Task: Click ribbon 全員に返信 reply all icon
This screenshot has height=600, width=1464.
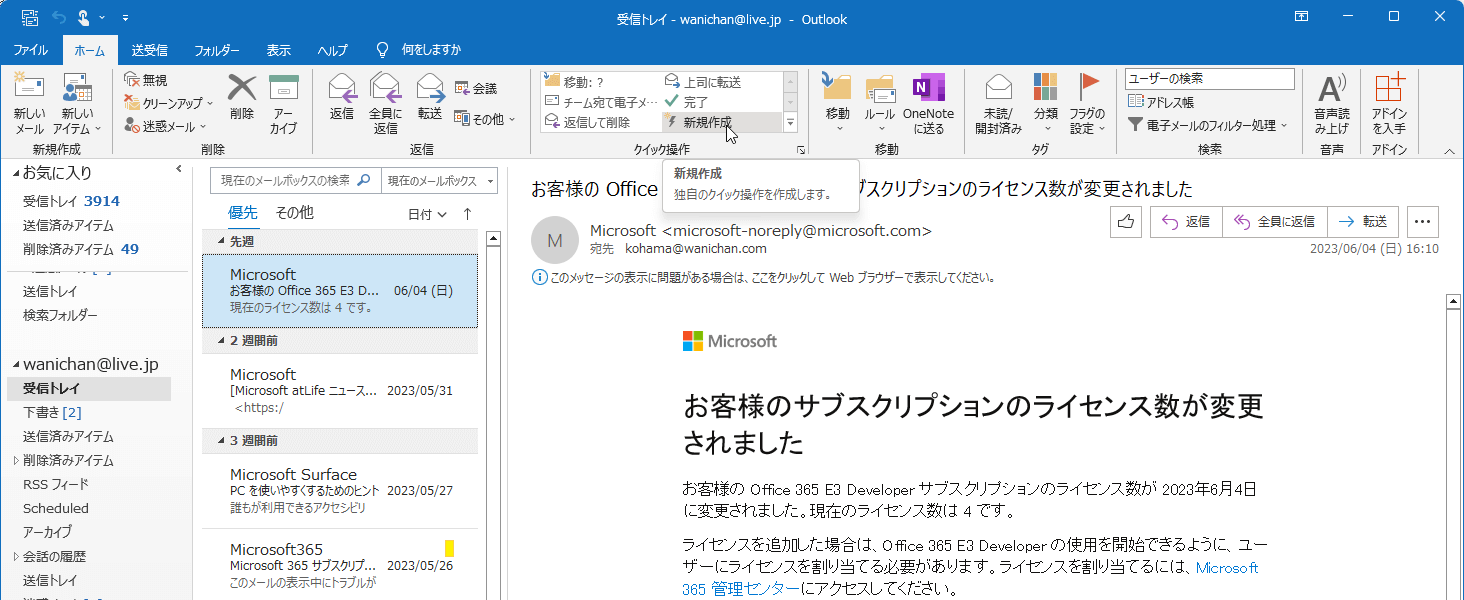Action: click(386, 104)
